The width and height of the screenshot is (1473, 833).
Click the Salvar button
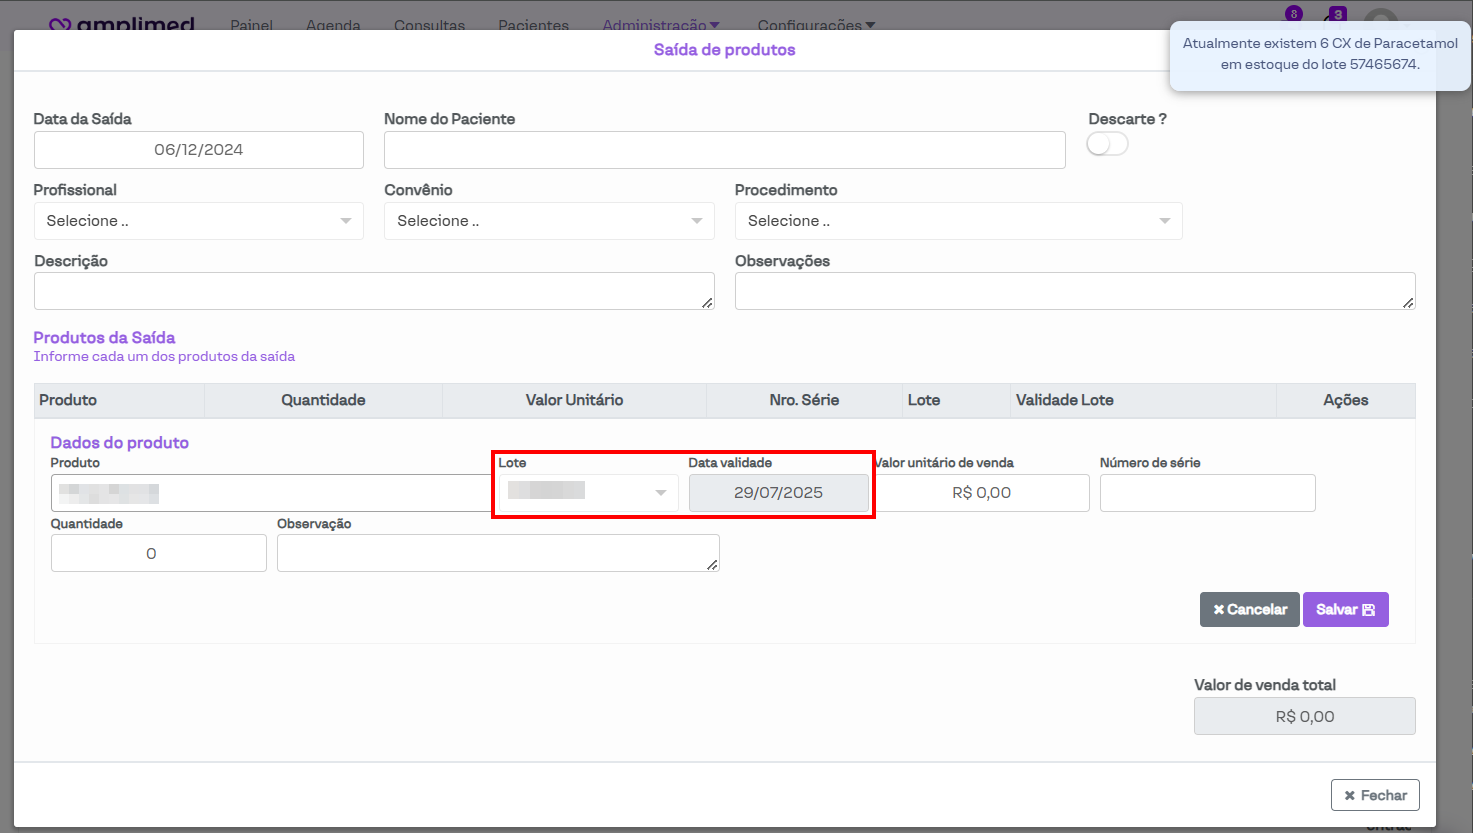tap(1345, 610)
